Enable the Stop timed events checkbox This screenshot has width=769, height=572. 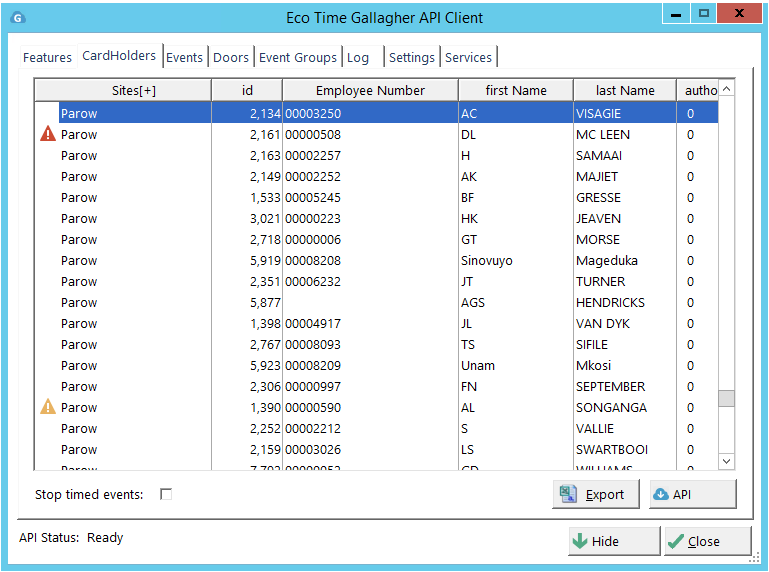pyautogui.click(x=166, y=494)
